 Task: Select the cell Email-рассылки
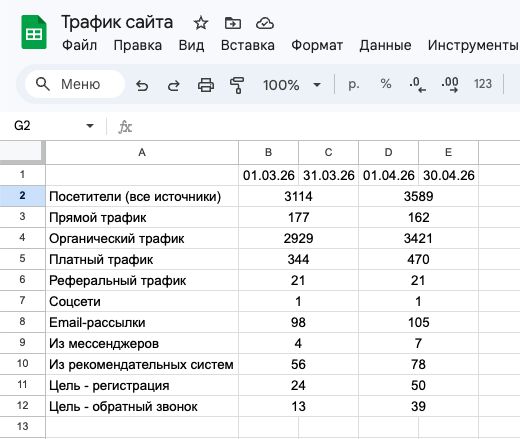pyautogui.click(x=142, y=322)
